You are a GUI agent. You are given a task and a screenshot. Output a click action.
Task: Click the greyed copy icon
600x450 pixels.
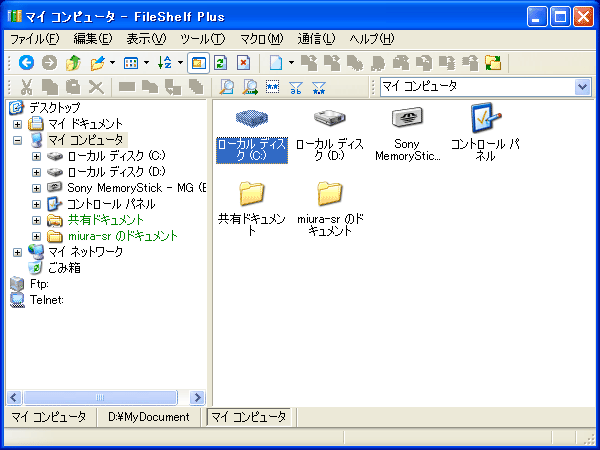click(x=50, y=87)
